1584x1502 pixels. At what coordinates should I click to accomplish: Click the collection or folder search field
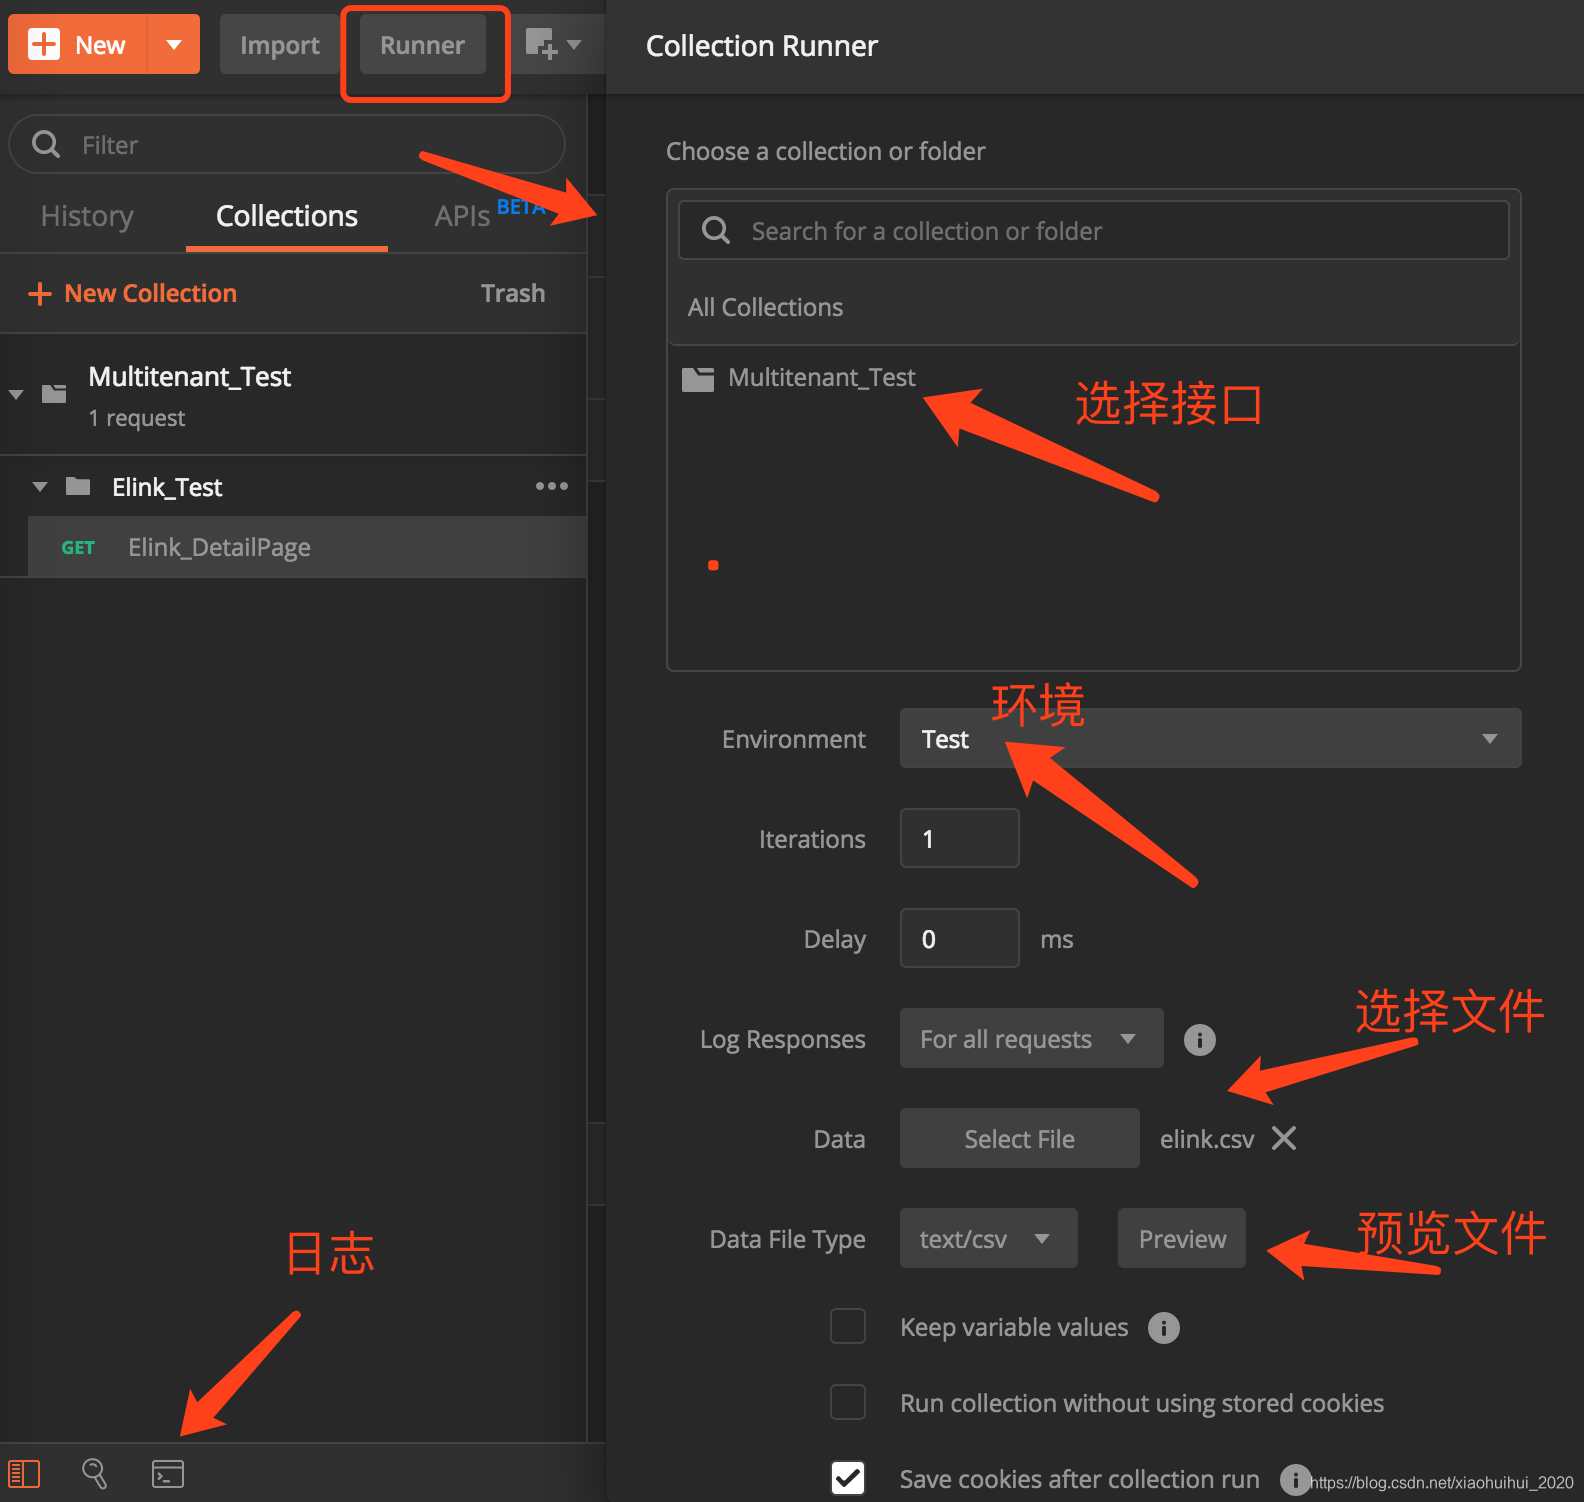pyautogui.click(x=1094, y=231)
